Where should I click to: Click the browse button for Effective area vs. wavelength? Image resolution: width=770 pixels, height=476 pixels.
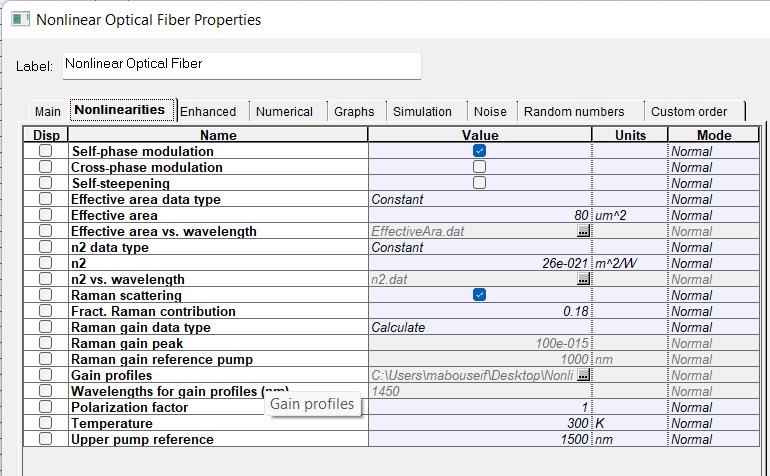[584, 231]
